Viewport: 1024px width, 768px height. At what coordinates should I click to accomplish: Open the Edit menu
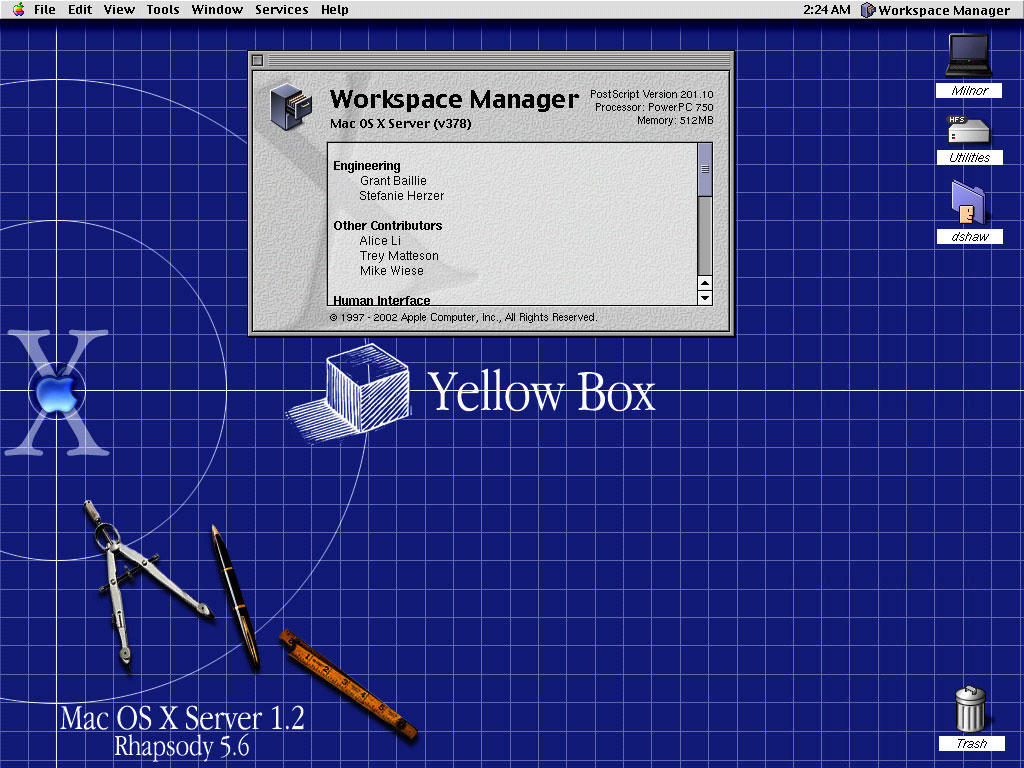click(x=80, y=10)
